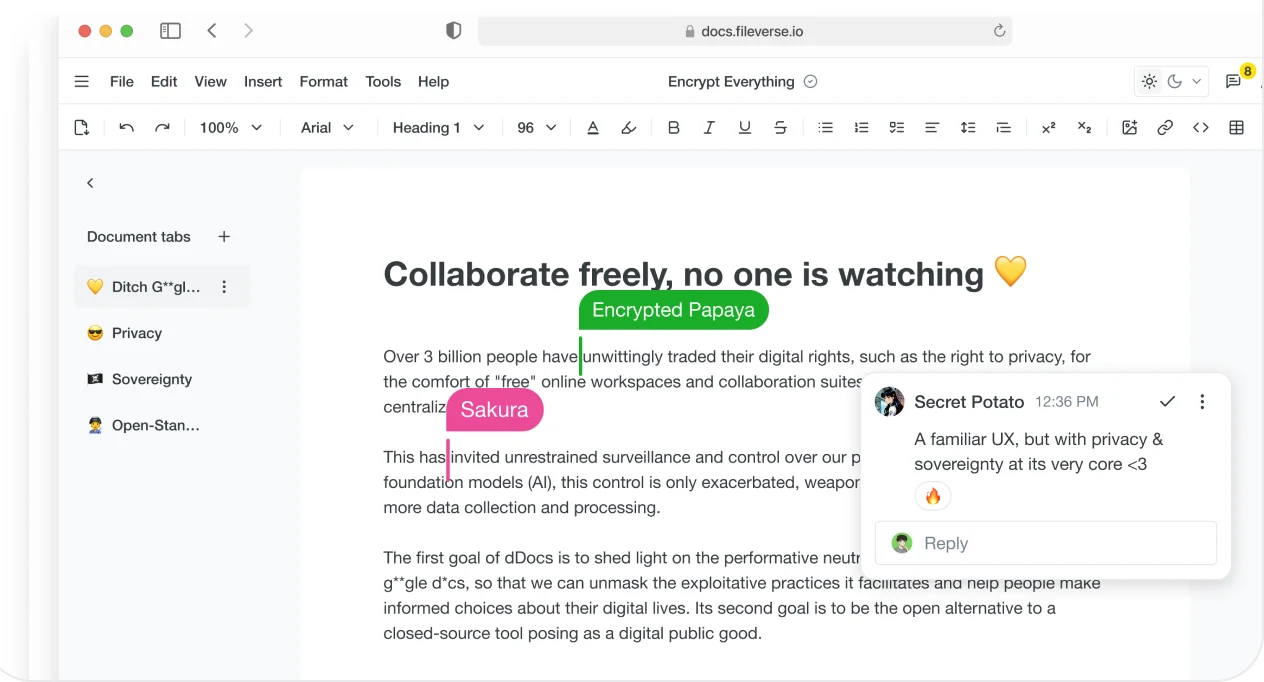Toggle subscript formatting
The width and height of the screenshot is (1264, 682).
[x=1084, y=128]
